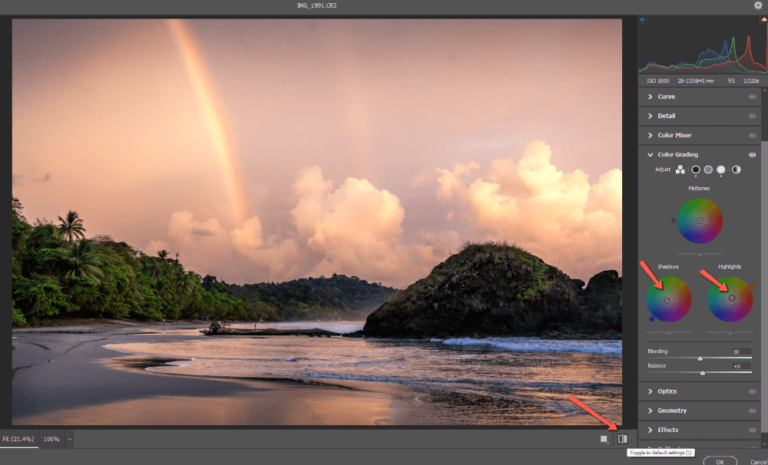Click orange hue handle on Highlights wheel
The height and width of the screenshot is (465, 768).
coord(753,286)
